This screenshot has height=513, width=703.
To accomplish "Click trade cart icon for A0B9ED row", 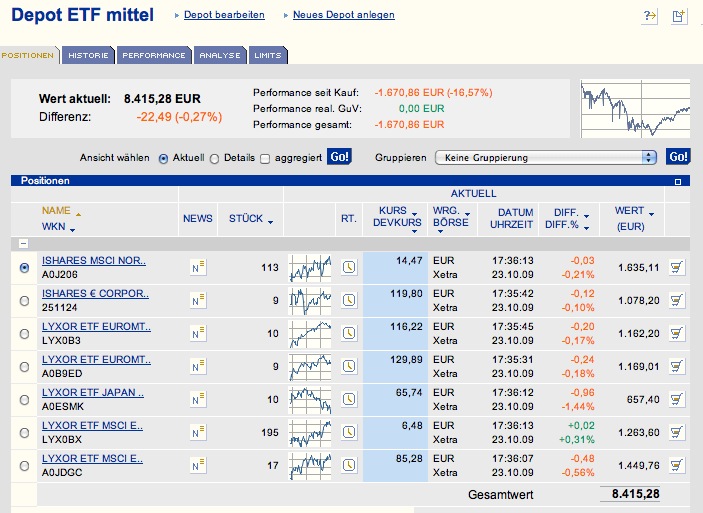I will (677, 366).
